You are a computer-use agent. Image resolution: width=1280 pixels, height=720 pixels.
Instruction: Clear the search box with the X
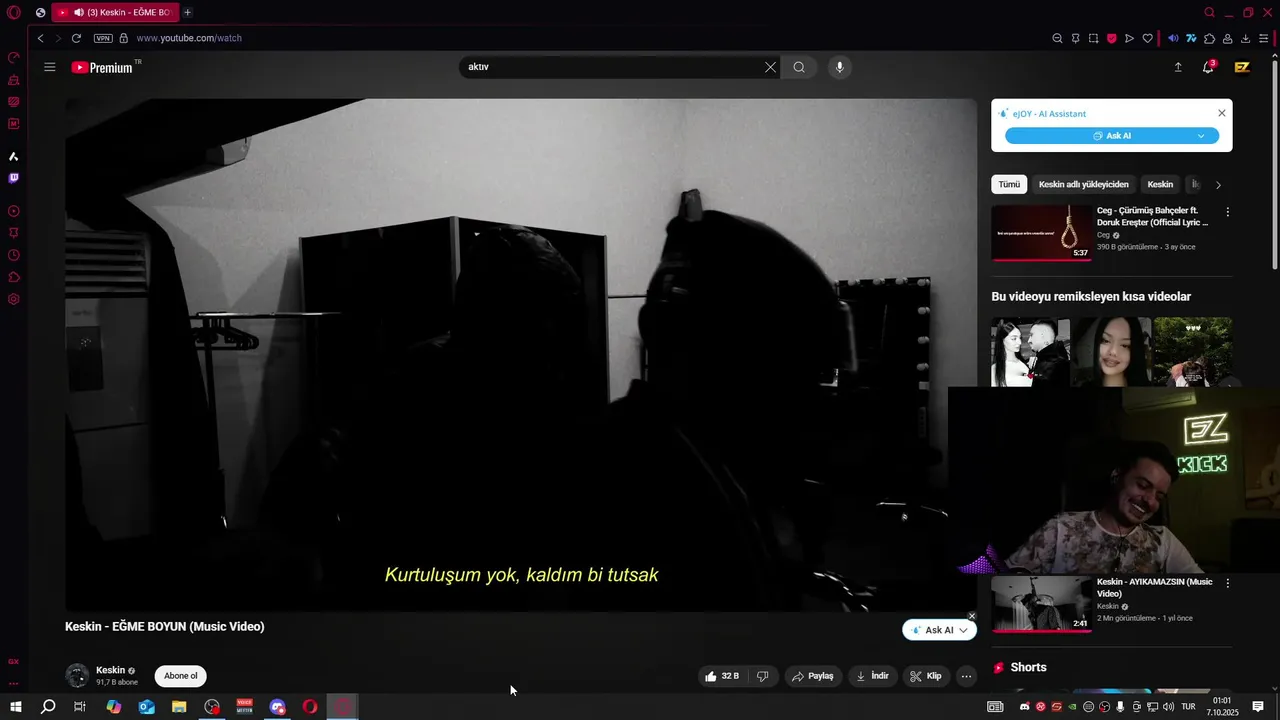point(770,67)
